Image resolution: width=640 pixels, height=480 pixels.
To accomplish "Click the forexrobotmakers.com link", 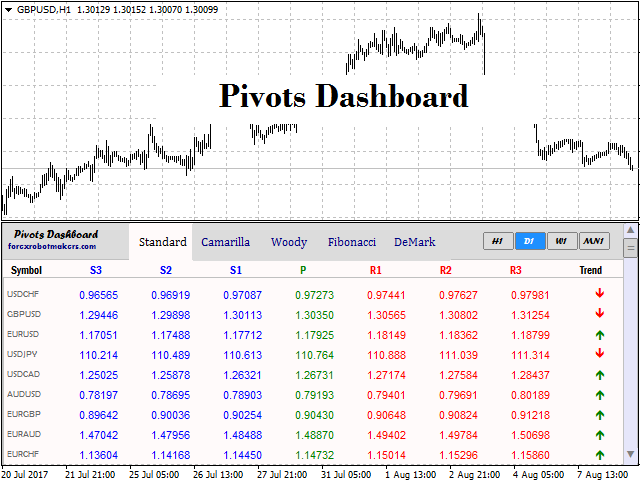I will 52,246.
